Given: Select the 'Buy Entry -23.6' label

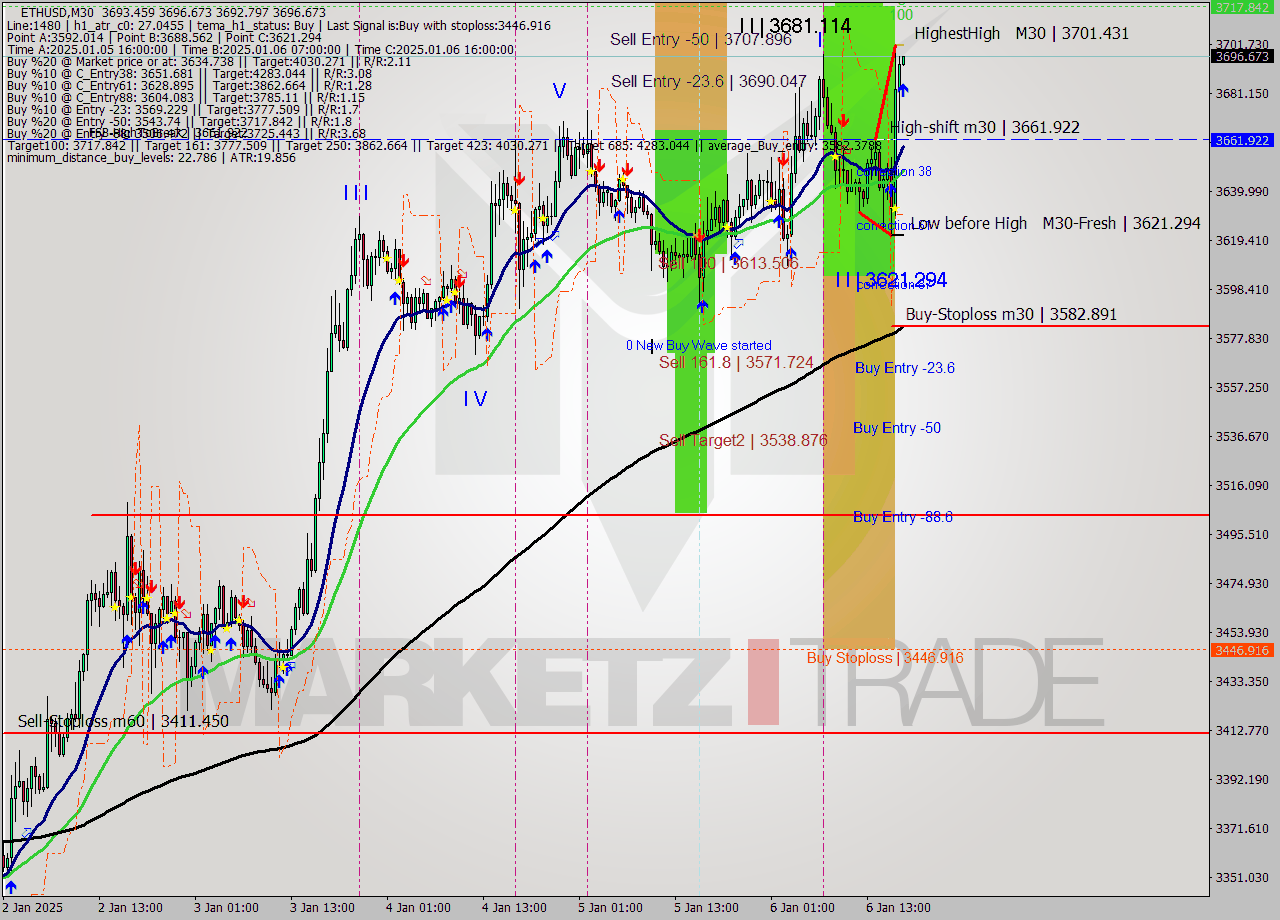Looking at the screenshot, I should click(904, 368).
